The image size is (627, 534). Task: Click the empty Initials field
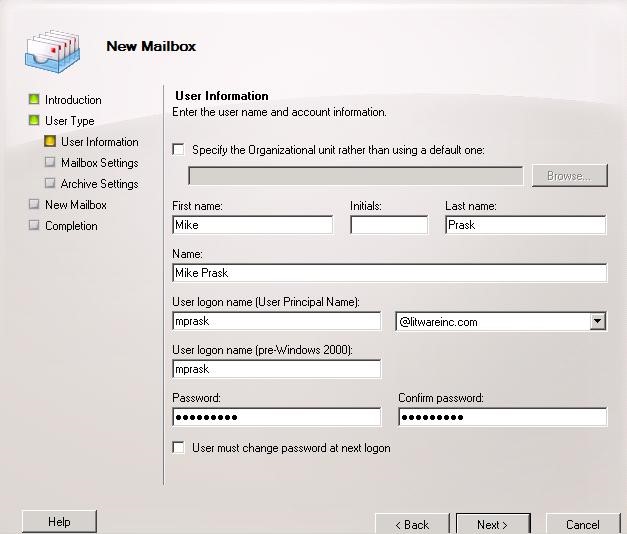(389, 225)
